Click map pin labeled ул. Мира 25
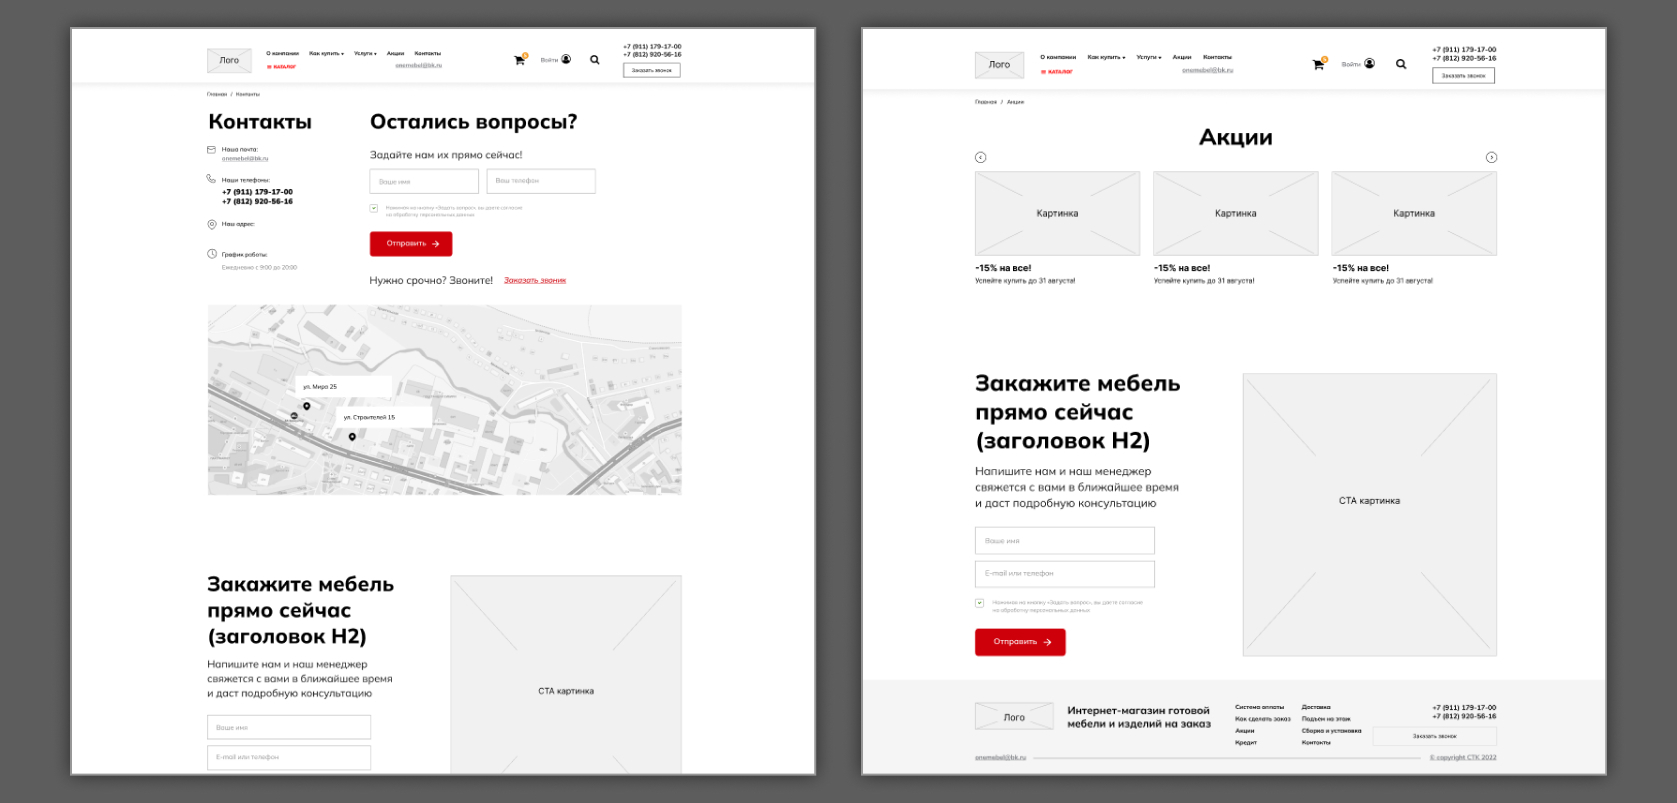 tap(307, 406)
